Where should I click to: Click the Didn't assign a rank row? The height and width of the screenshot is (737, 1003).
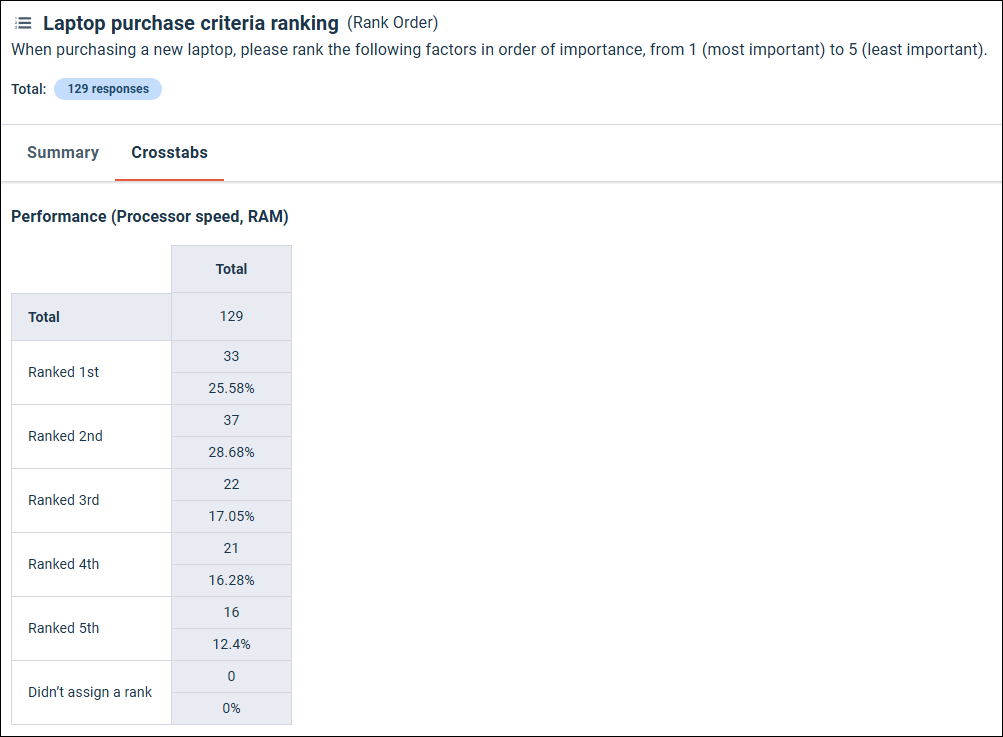click(91, 692)
